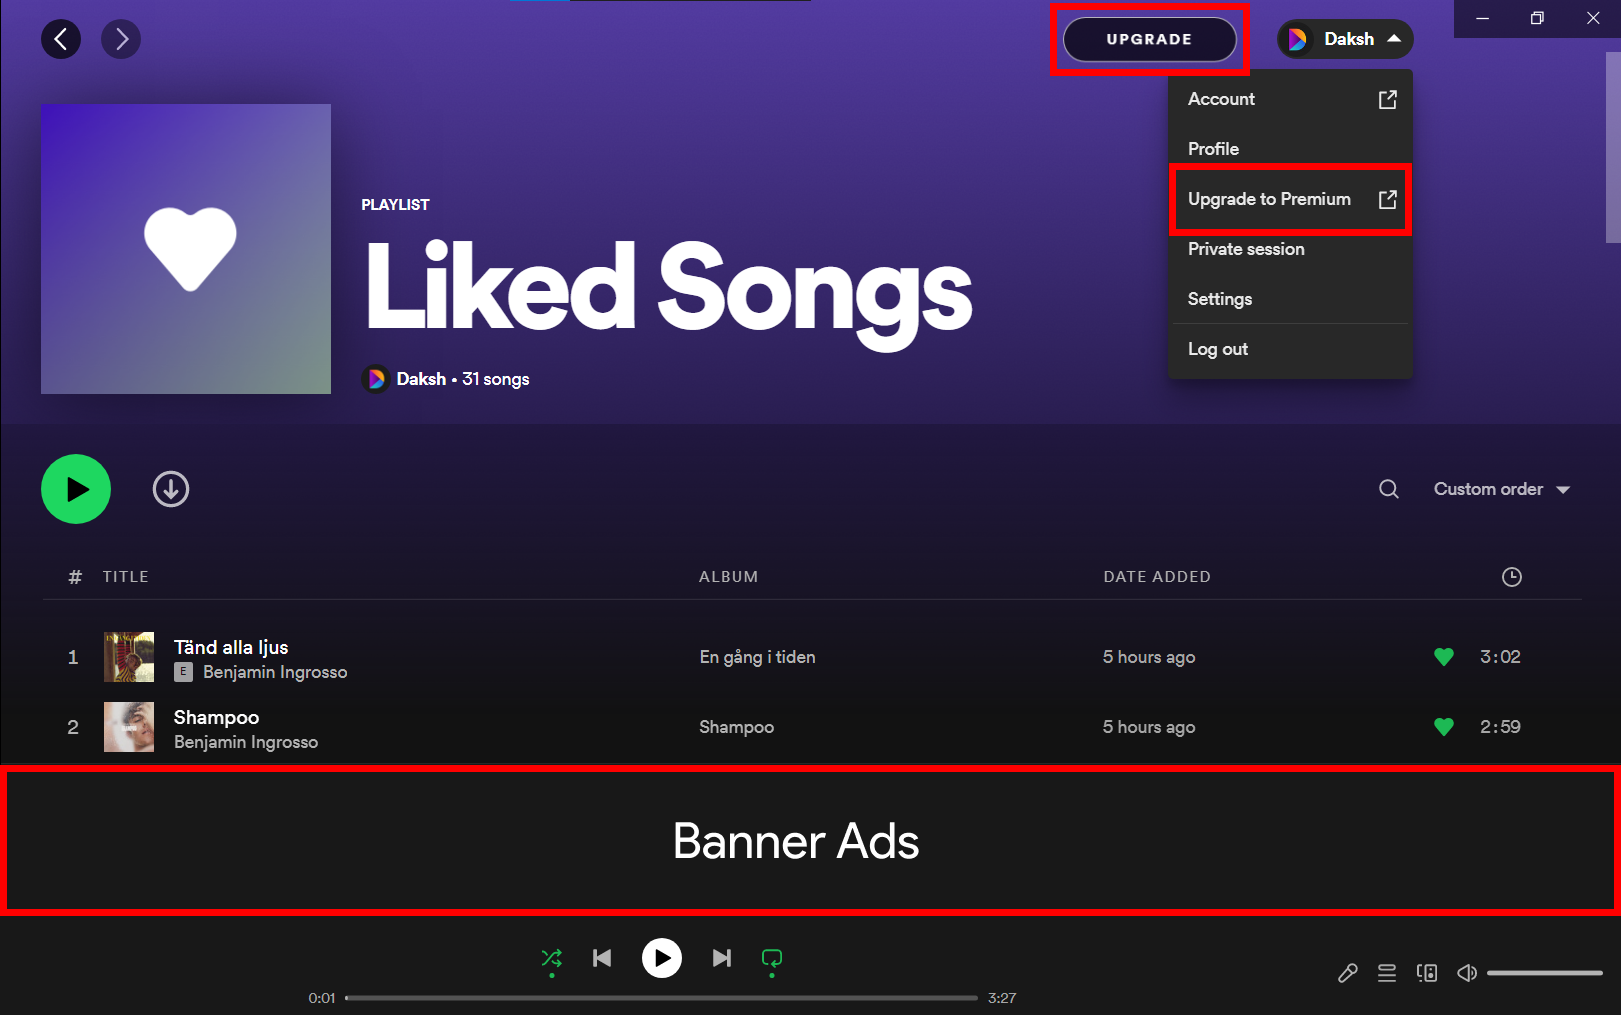Skip to the next track
The image size is (1621, 1015).
tap(722, 958)
